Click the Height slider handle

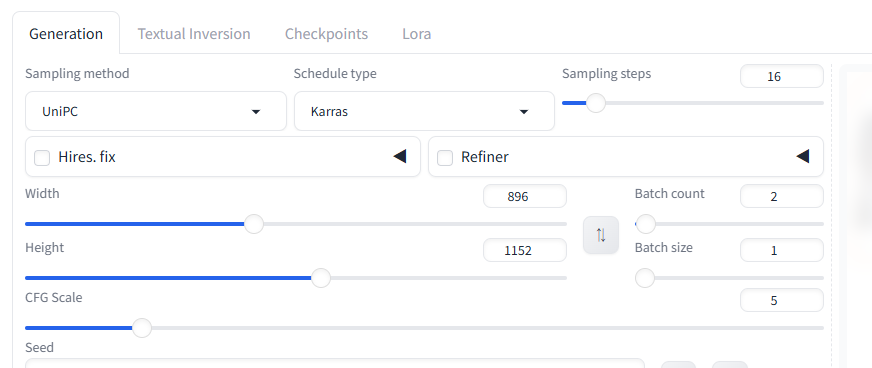[320, 278]
